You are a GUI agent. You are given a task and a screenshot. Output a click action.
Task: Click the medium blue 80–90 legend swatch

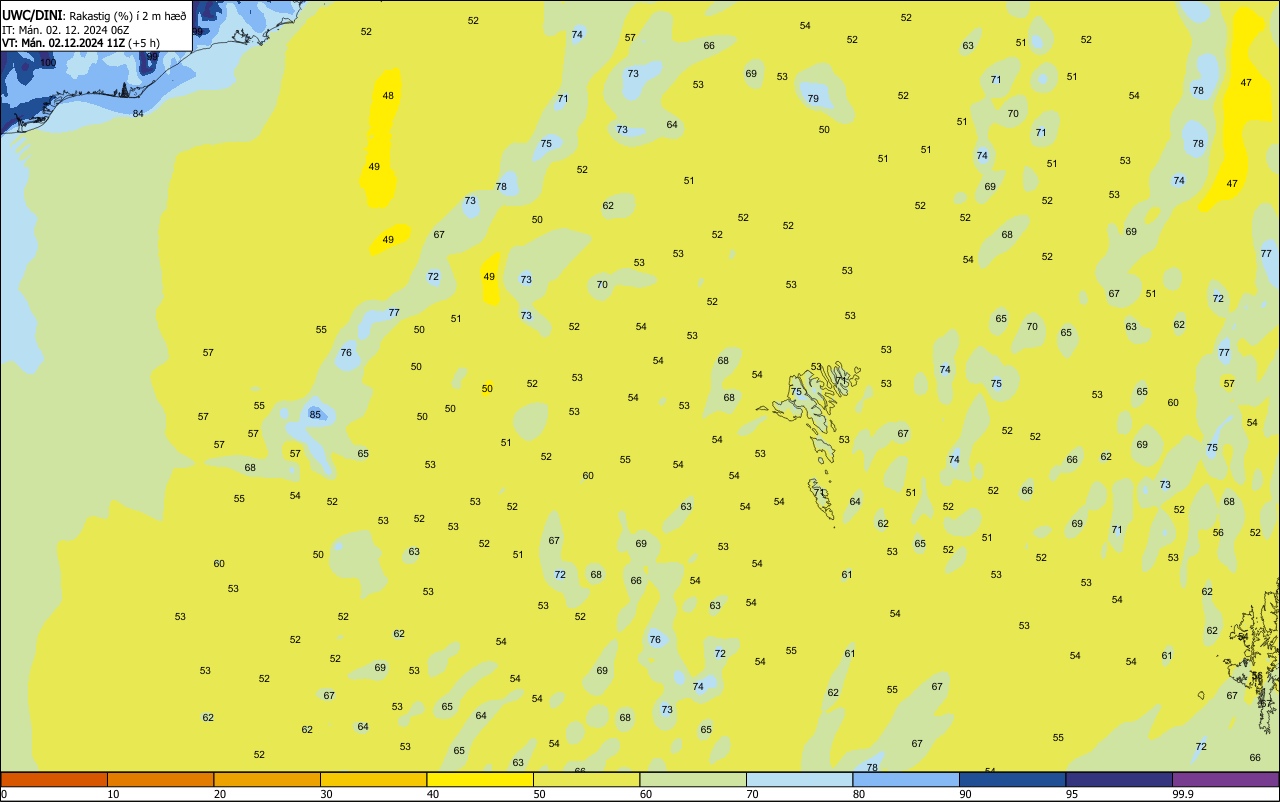pos(906,779)
